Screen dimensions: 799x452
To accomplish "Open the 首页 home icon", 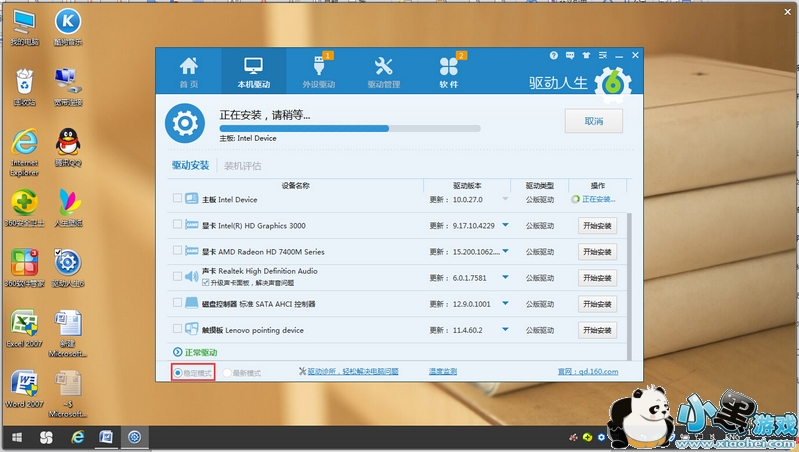I will [188, 71].
